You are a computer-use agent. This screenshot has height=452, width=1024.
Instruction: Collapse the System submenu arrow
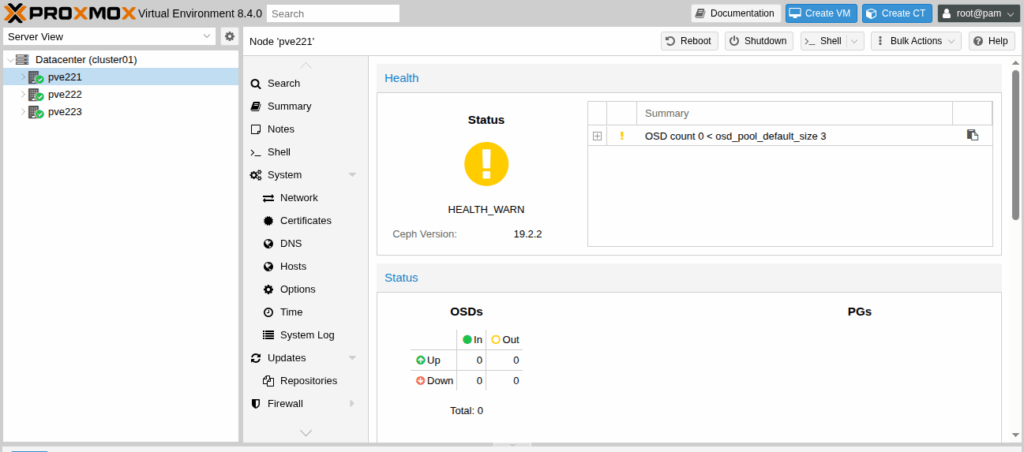pyautogui.click(x=353, y=175)
